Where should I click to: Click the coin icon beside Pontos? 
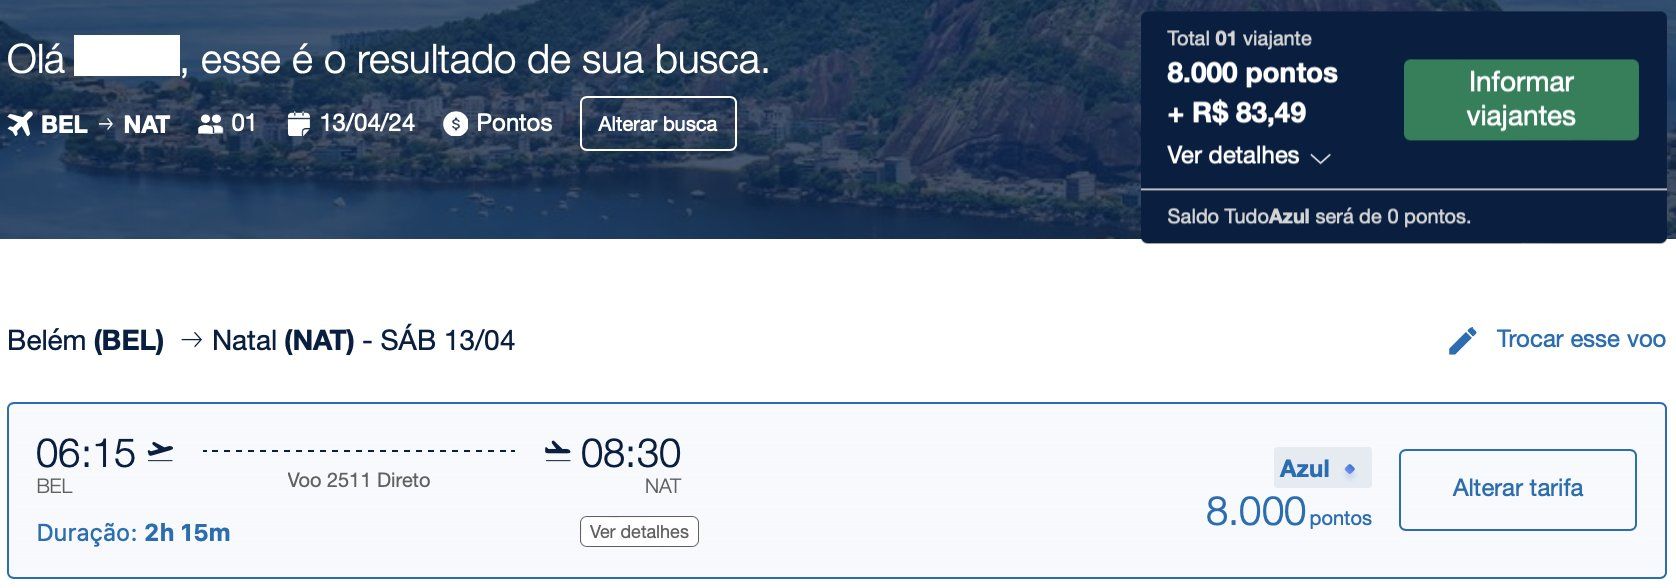[455, 124]
